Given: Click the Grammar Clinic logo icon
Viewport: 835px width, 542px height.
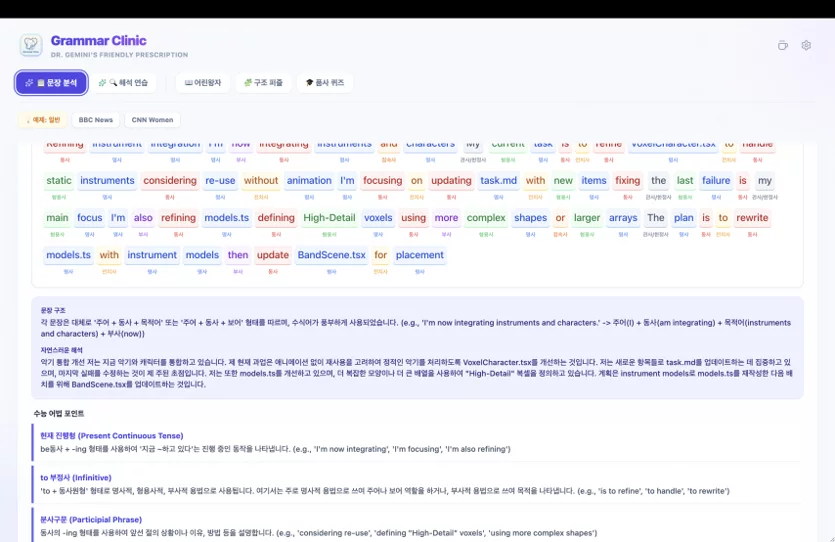Looking at the screenshot, I should point(31,45).
